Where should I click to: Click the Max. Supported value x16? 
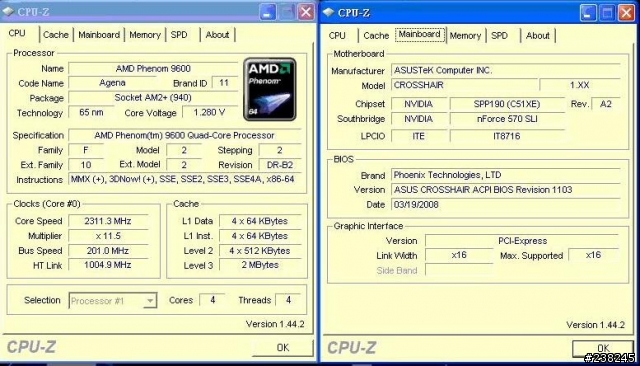[593, 255]
